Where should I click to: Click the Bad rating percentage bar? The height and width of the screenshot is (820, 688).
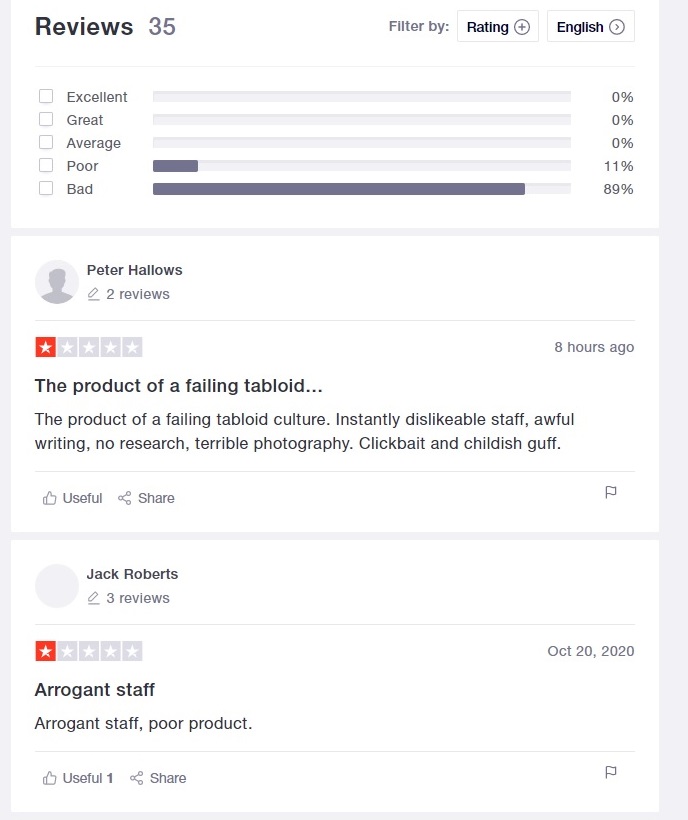pos(362,189)
